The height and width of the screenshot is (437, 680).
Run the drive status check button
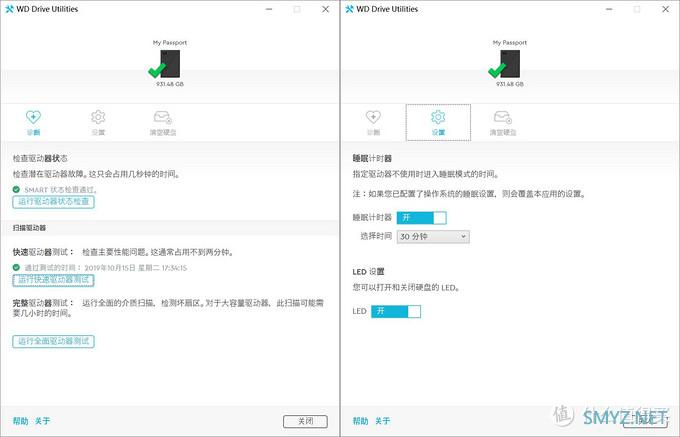click(x=53, y=202)
